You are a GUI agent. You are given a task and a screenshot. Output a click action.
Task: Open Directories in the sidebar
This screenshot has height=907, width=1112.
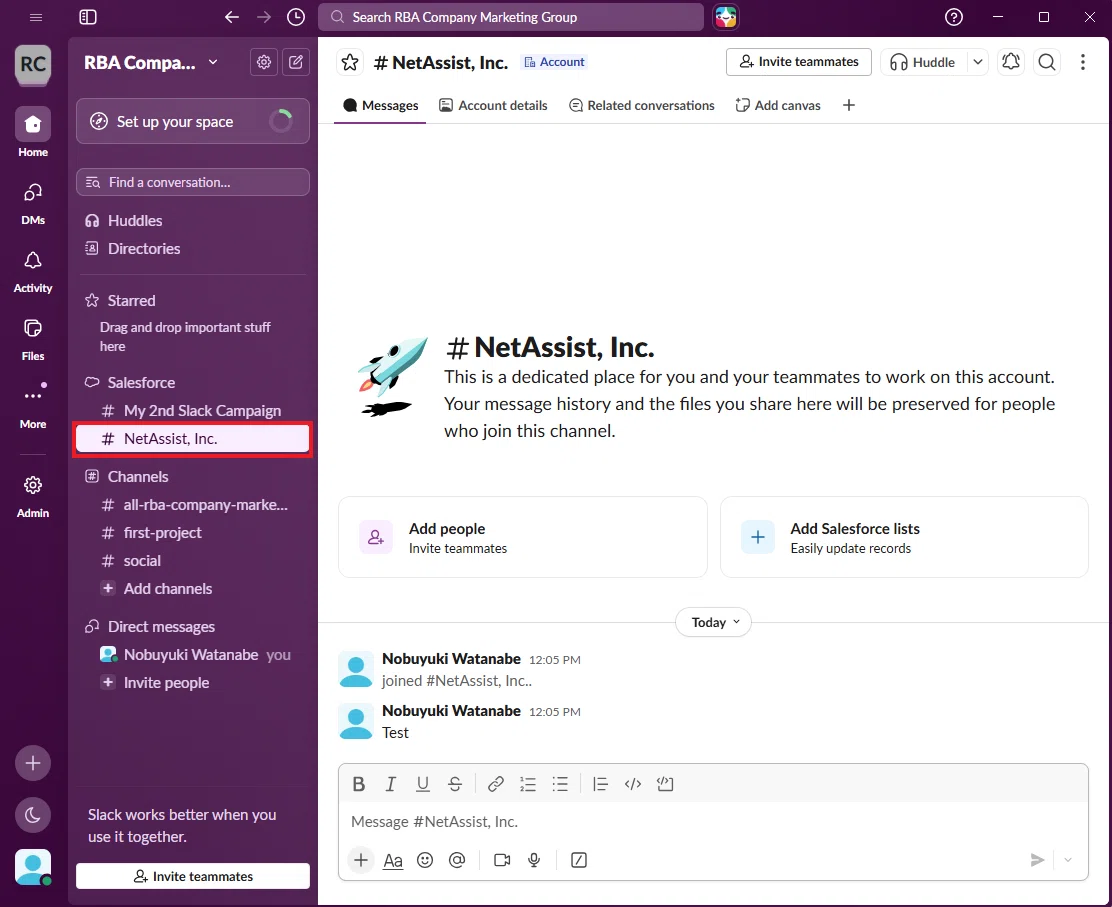point(193,249)
